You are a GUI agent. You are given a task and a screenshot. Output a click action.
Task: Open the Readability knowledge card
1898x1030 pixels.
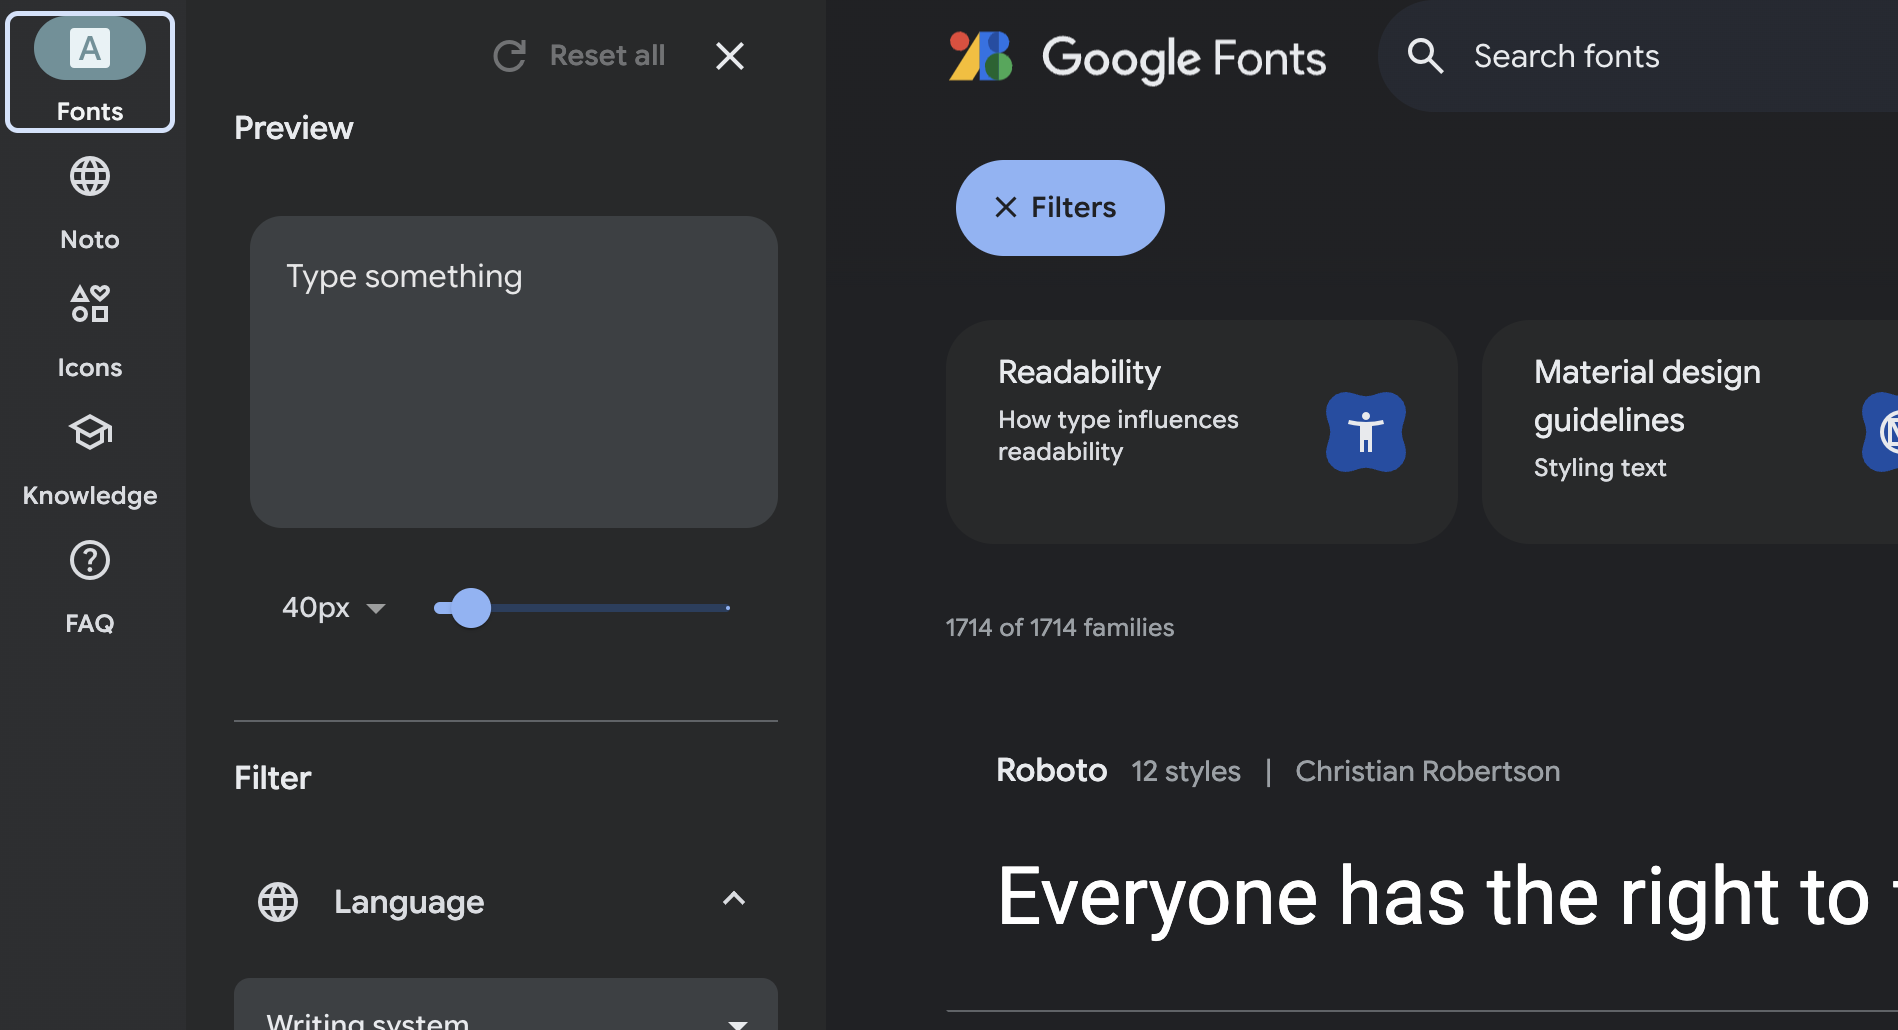point(1202,432)
